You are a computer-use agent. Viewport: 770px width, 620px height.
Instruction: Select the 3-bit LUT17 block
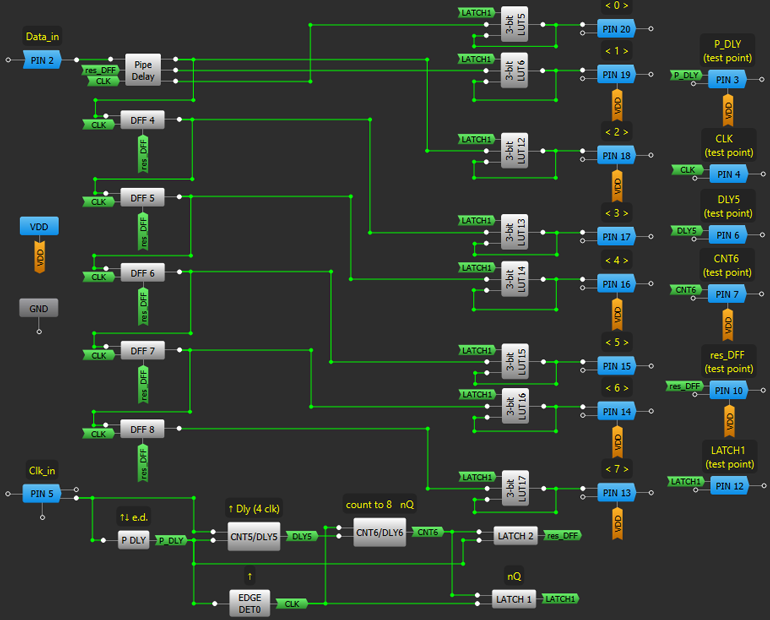click(x=514, y=488)
